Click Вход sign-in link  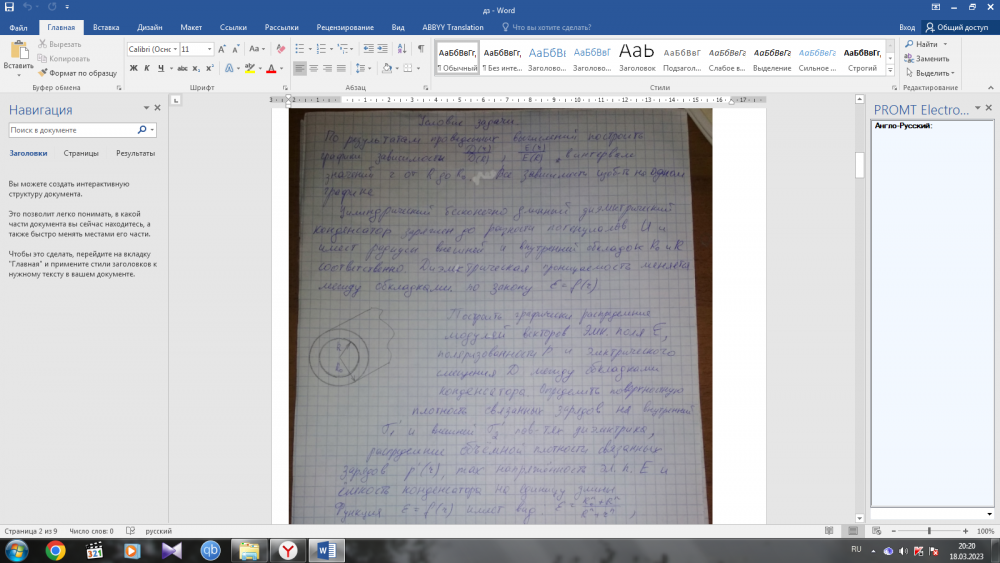coord(907,27)
